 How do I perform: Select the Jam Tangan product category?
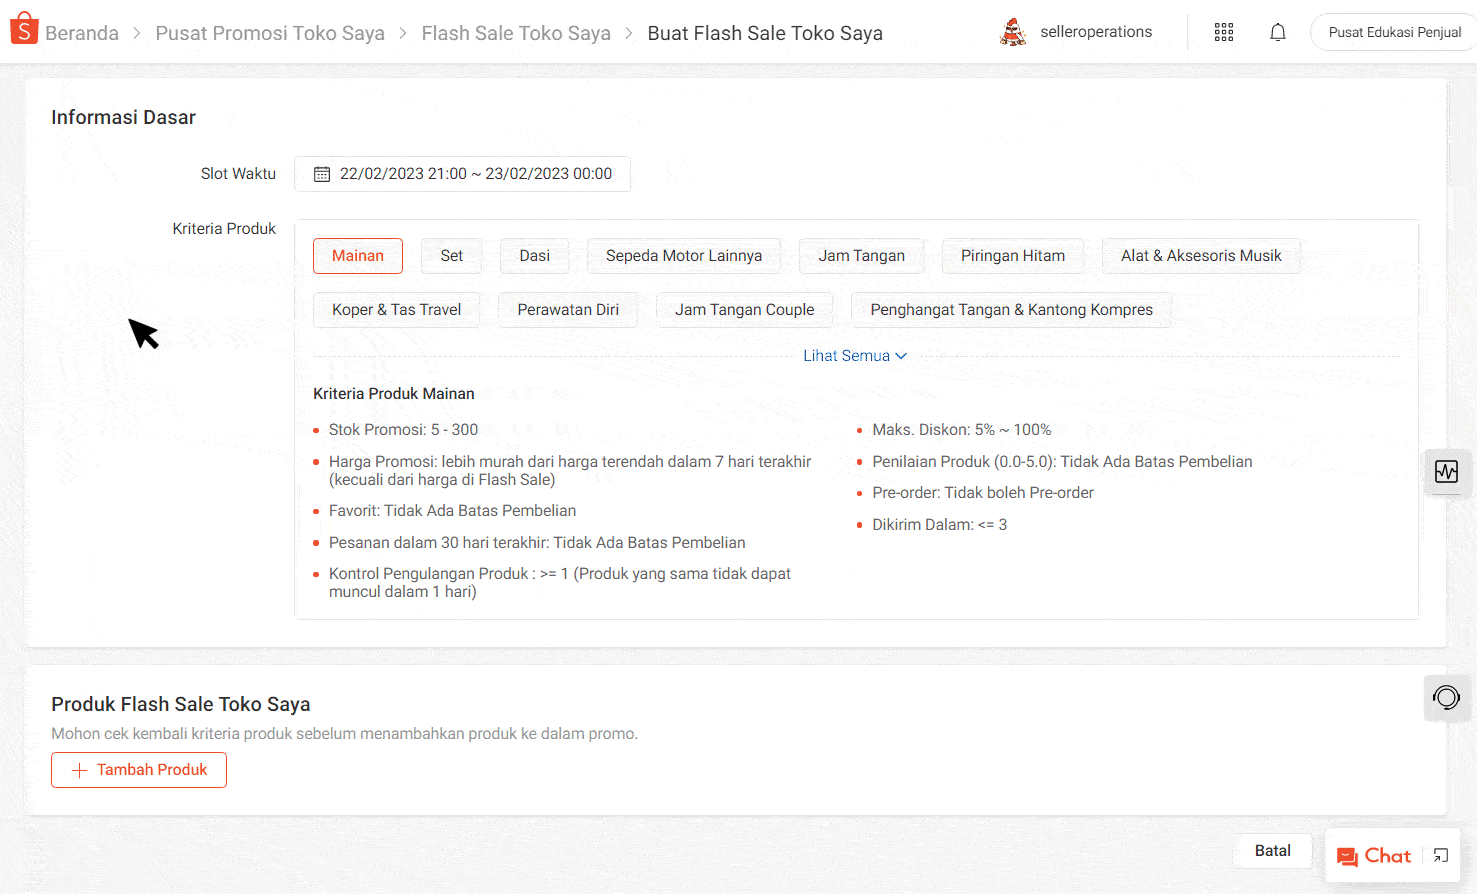tap(861, 256)
